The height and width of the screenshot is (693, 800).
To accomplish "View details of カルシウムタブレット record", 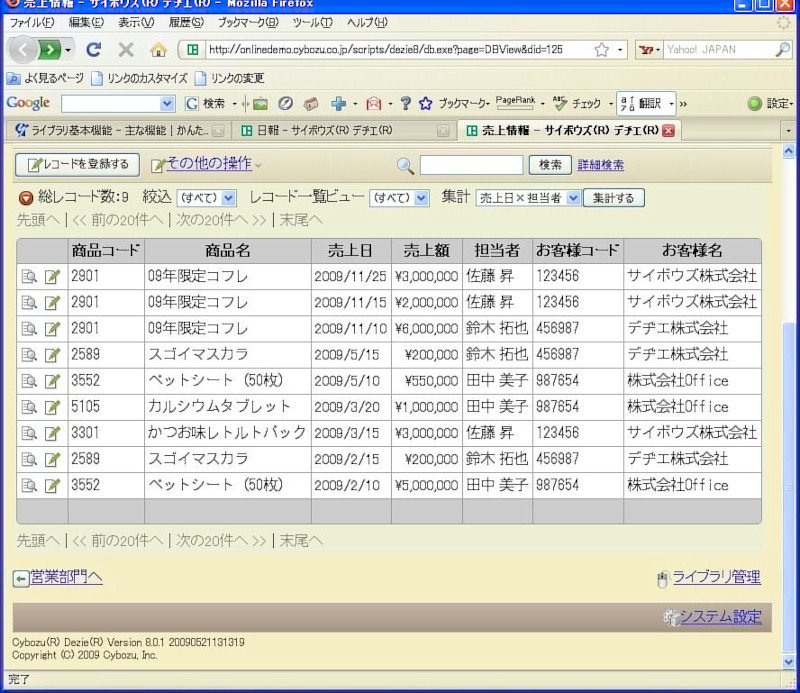I will [x=29, y=407].
